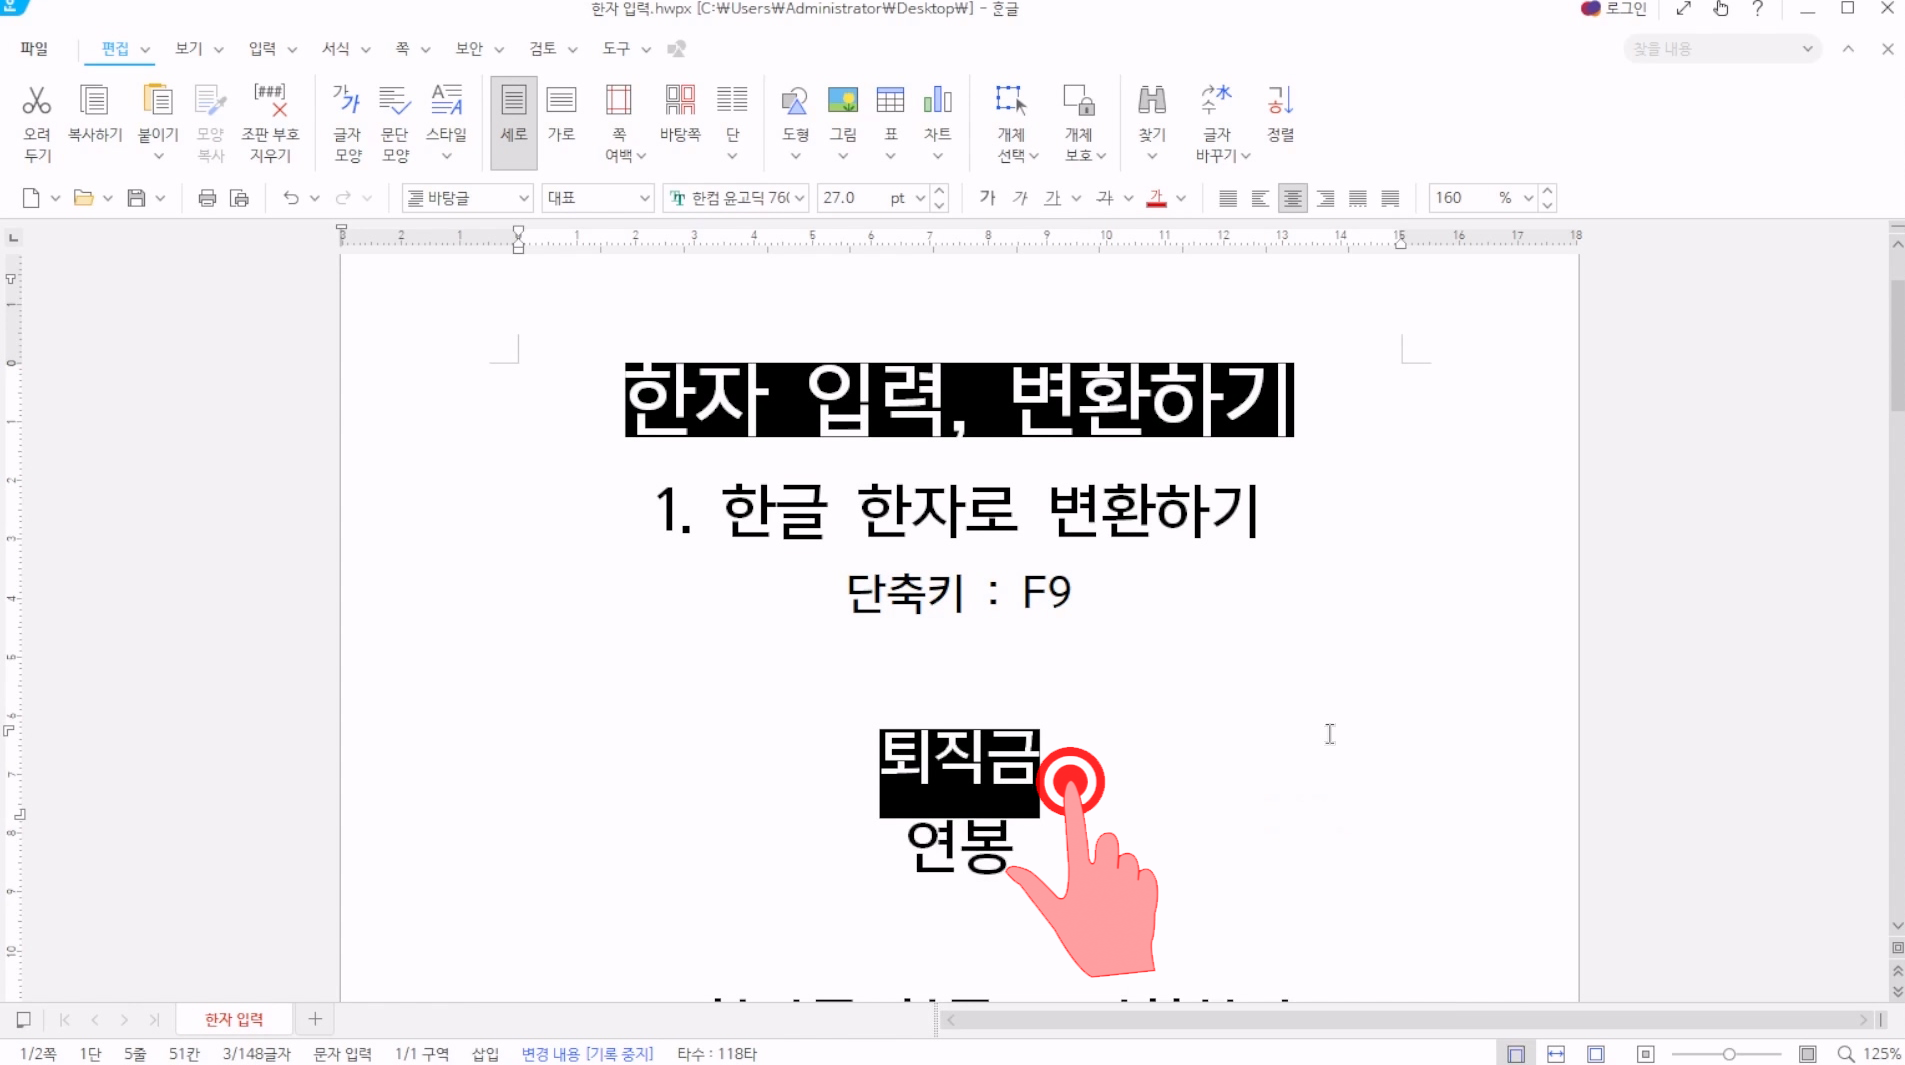1905x1065 pixels.
Task: Click the Erase typesetting marks (조판 부호 지우기) icon
Action: tap(270, 101)
